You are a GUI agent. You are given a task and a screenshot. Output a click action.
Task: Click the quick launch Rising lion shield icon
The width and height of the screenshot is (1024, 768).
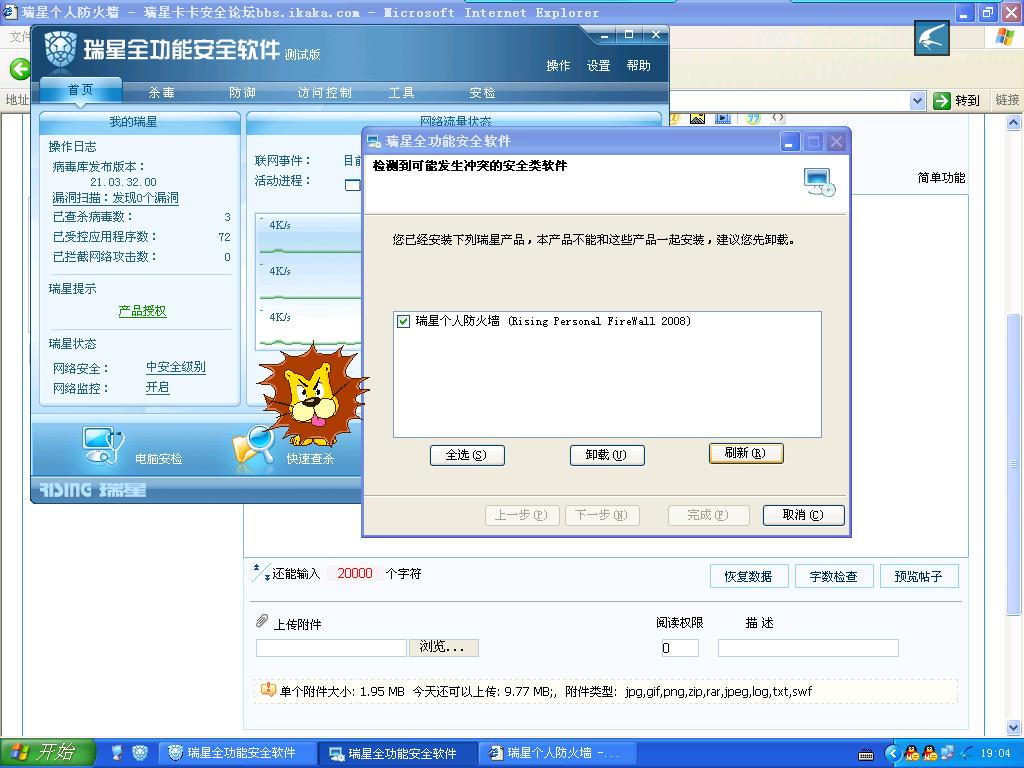pyautogui.click(x=140, y=753)
